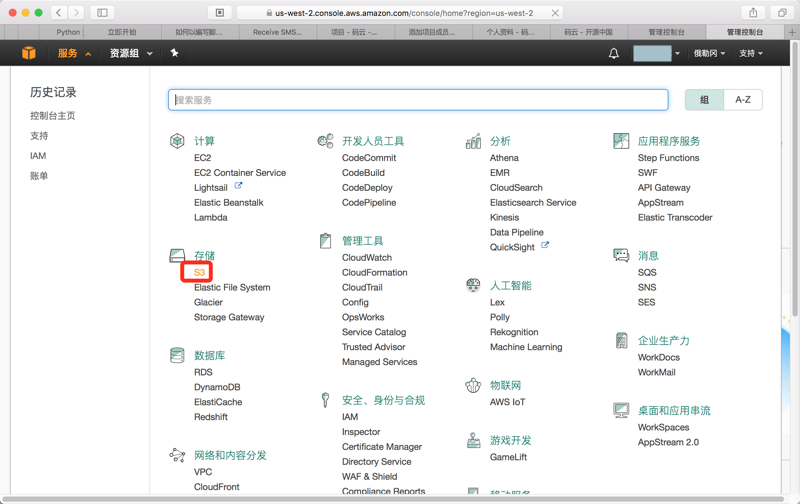This screenshot has width=800, height=504.
Task: Collapse the 服务 services menu
Action: tap(74, 53)
